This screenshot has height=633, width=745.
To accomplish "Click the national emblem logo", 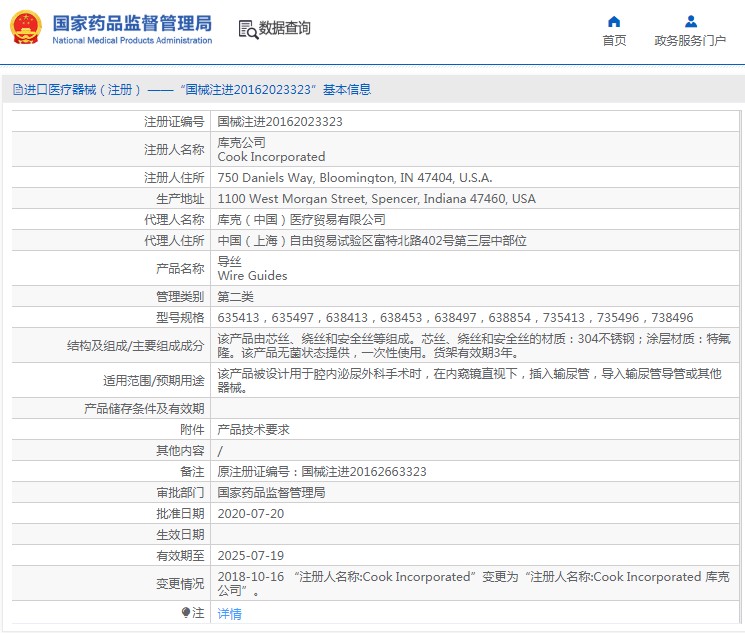I will (26, 28).
